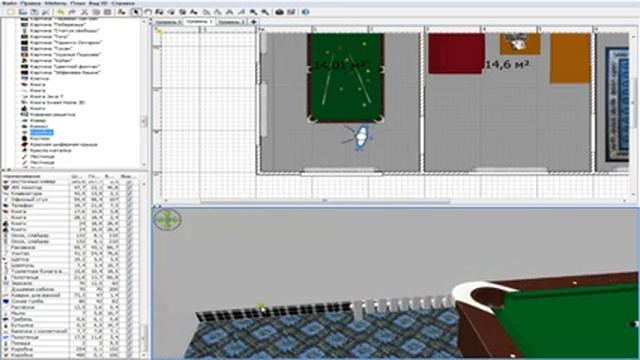
Task: Click the Increase text size icon
Action: point(207,12)
